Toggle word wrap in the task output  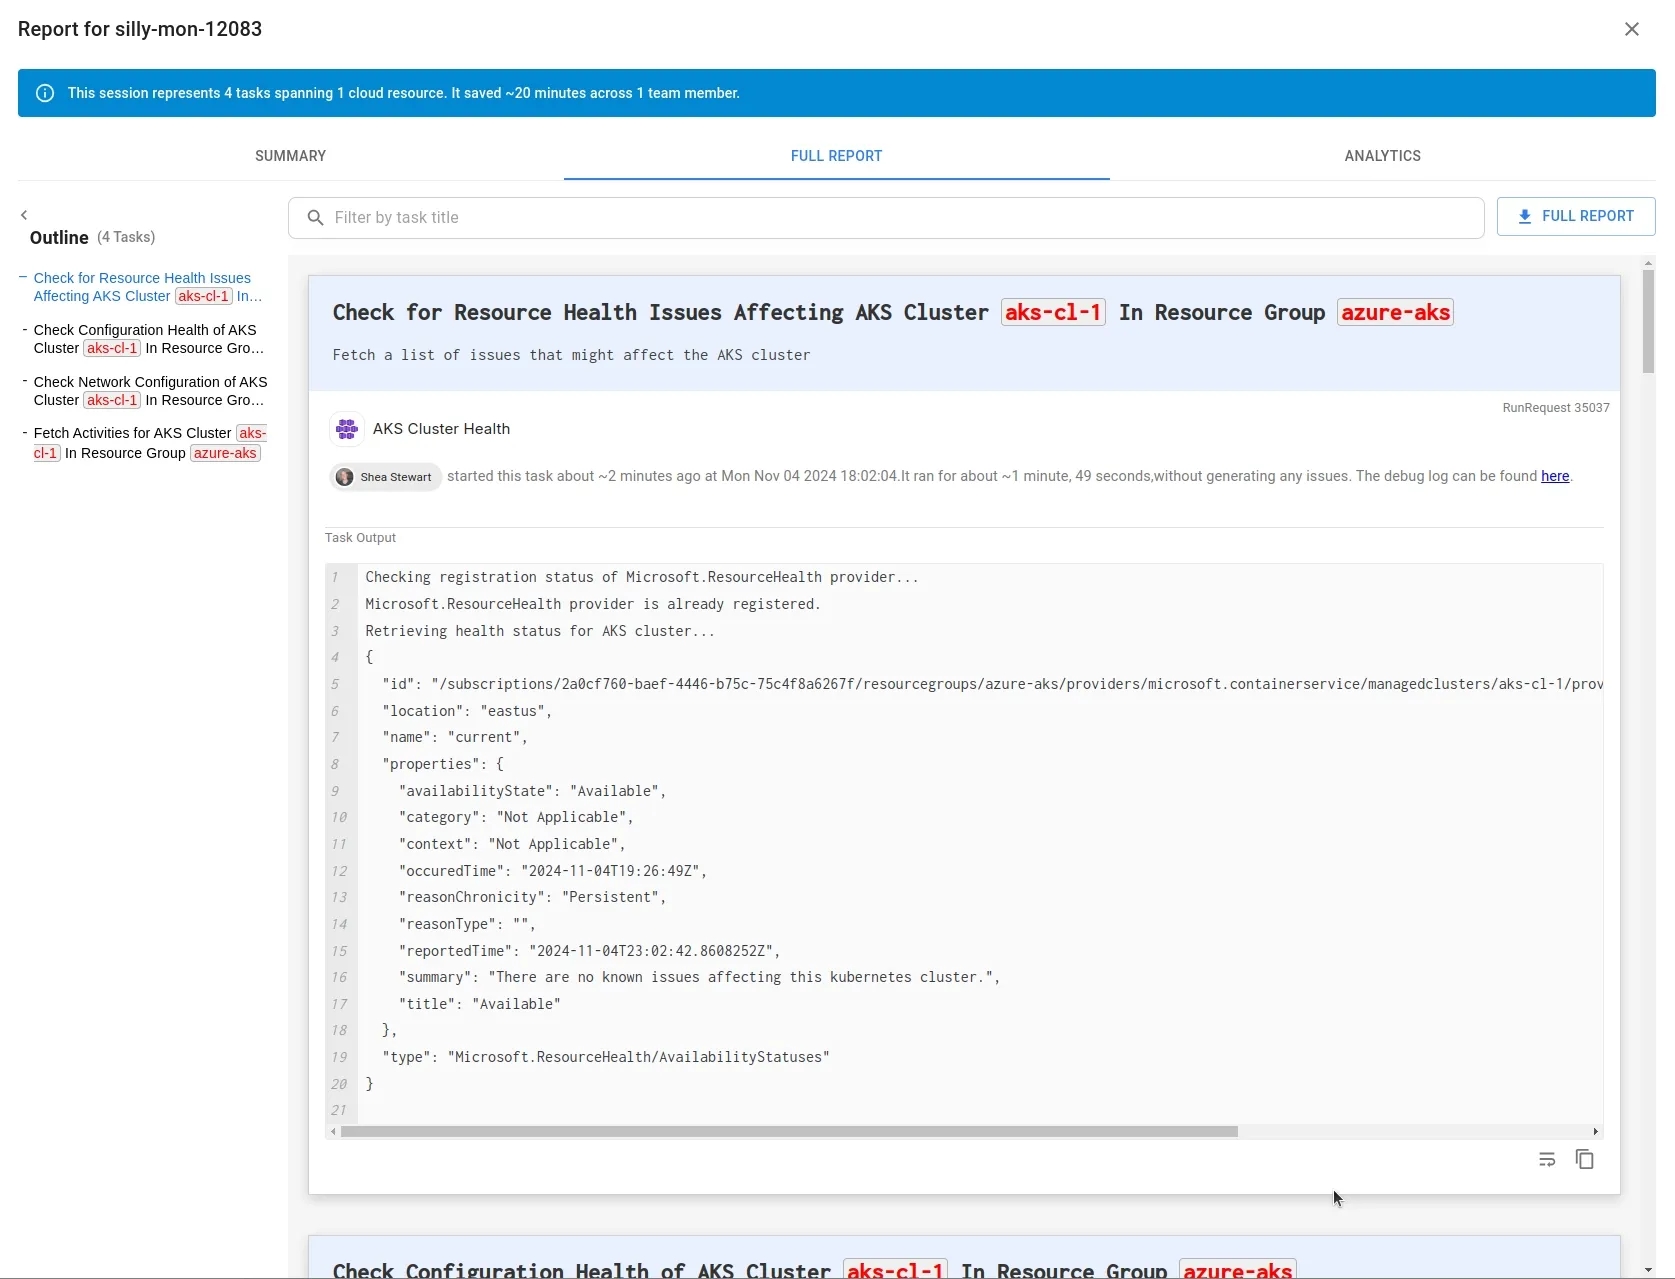point(1546,1159)
